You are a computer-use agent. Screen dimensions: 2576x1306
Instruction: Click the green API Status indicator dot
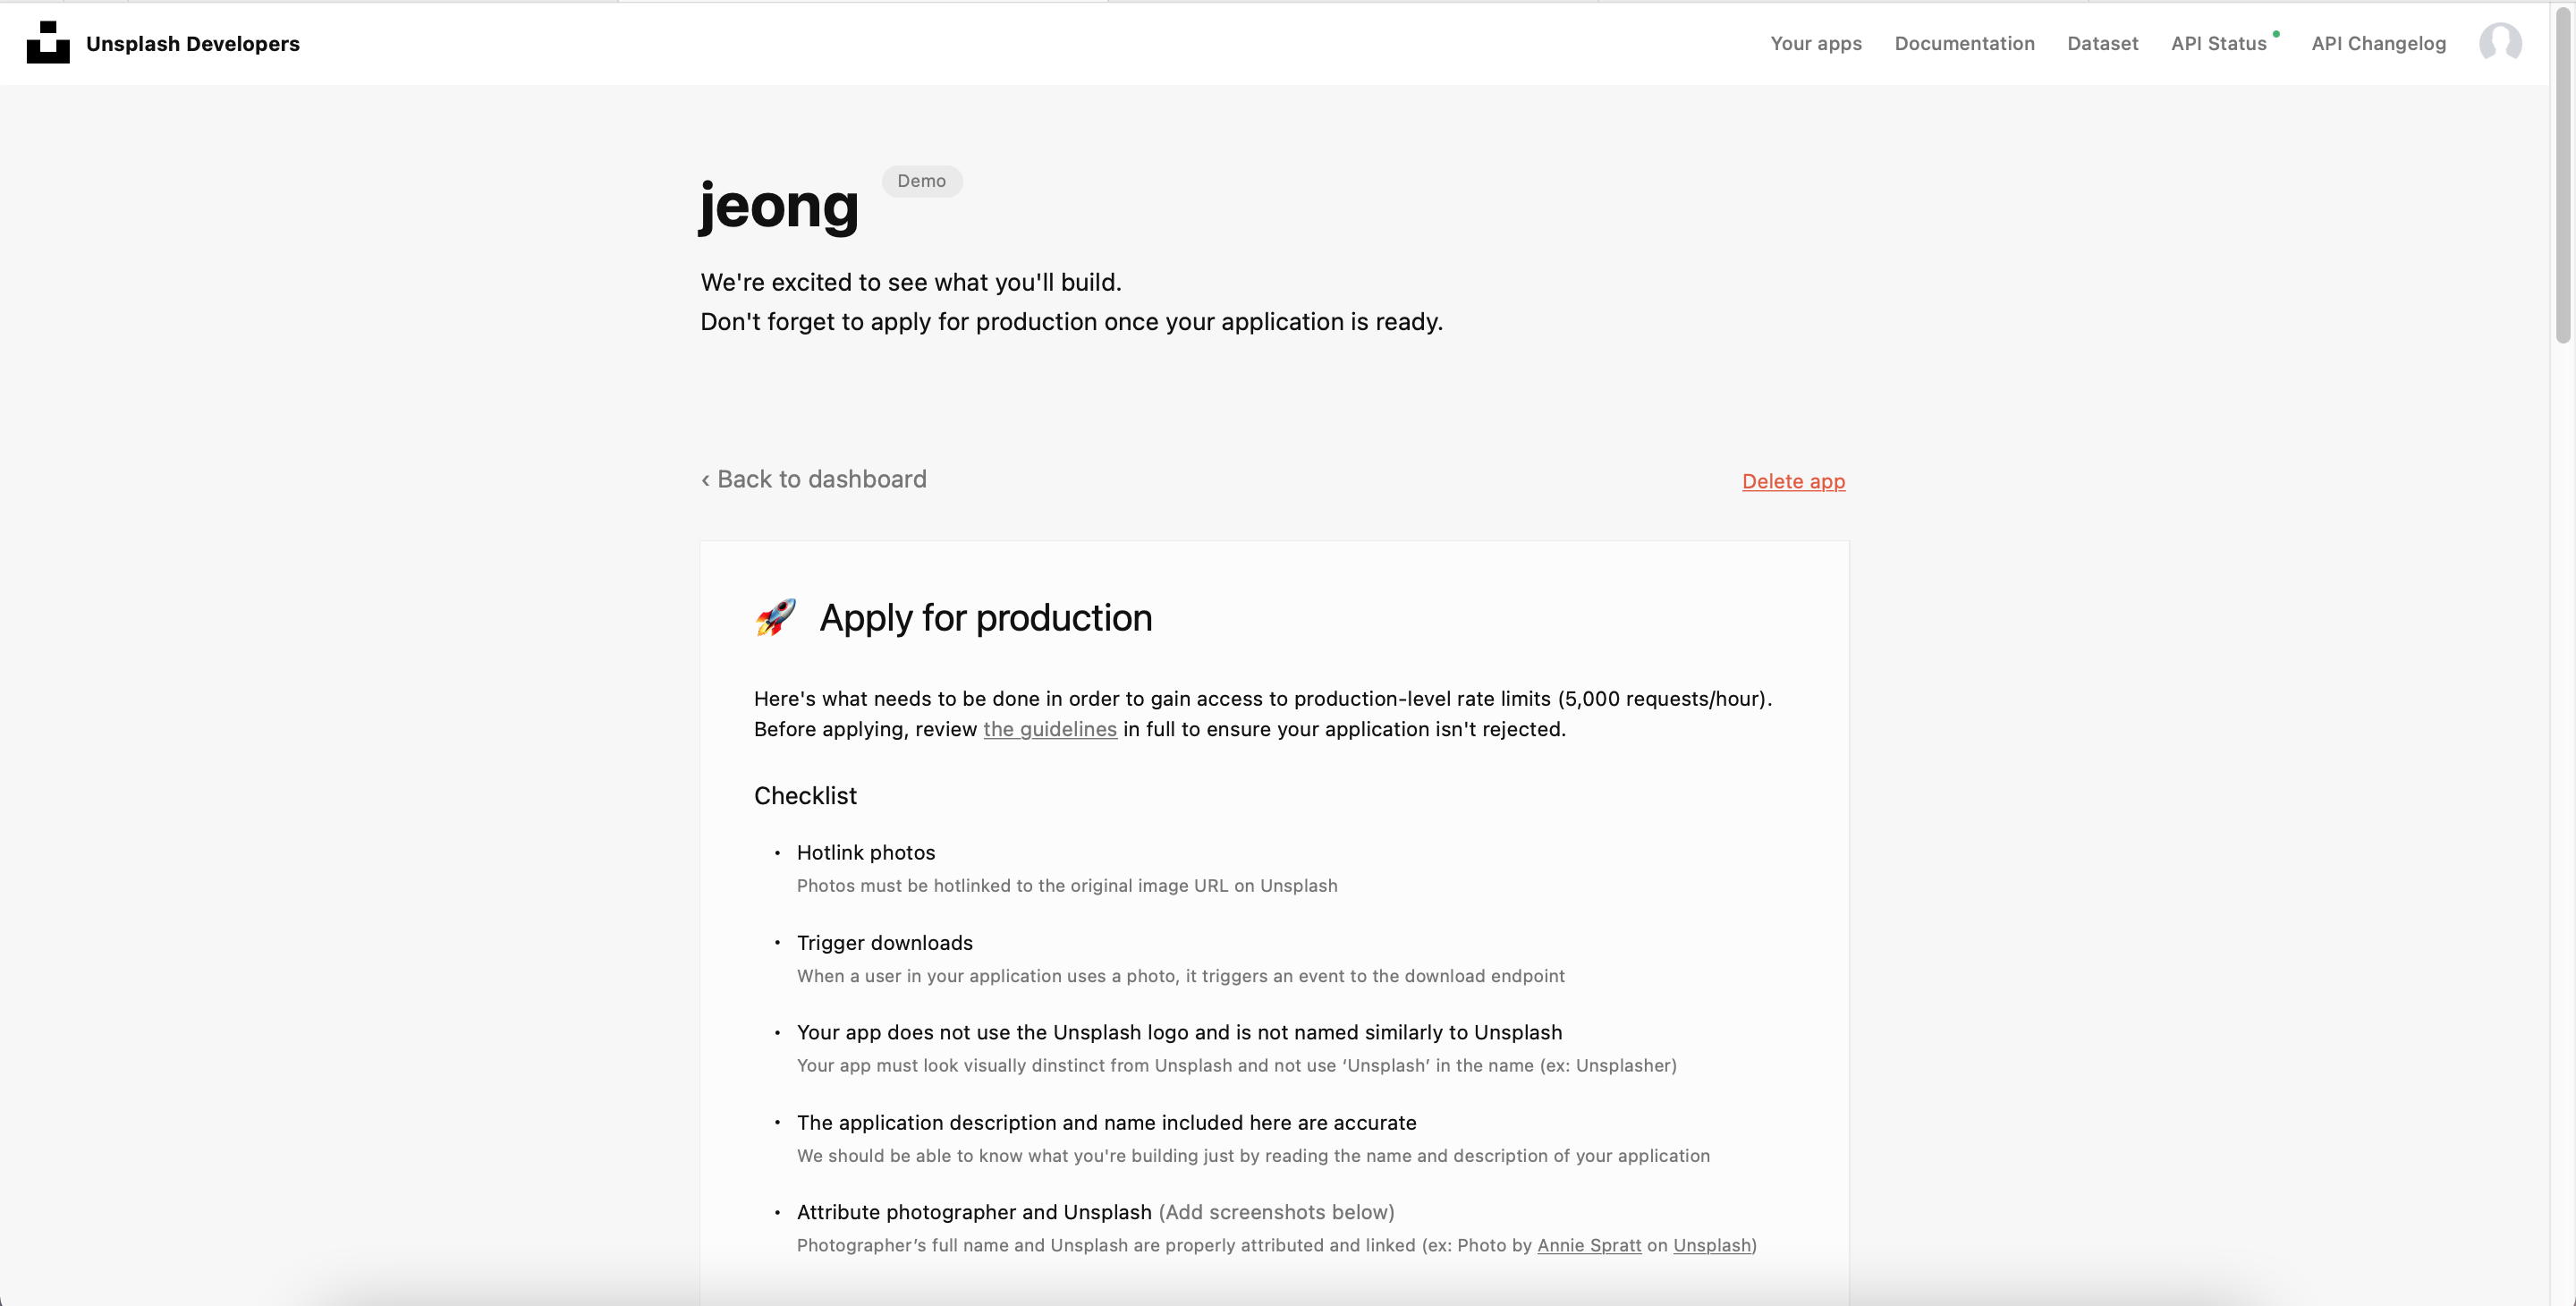[x=2276, y=34]
